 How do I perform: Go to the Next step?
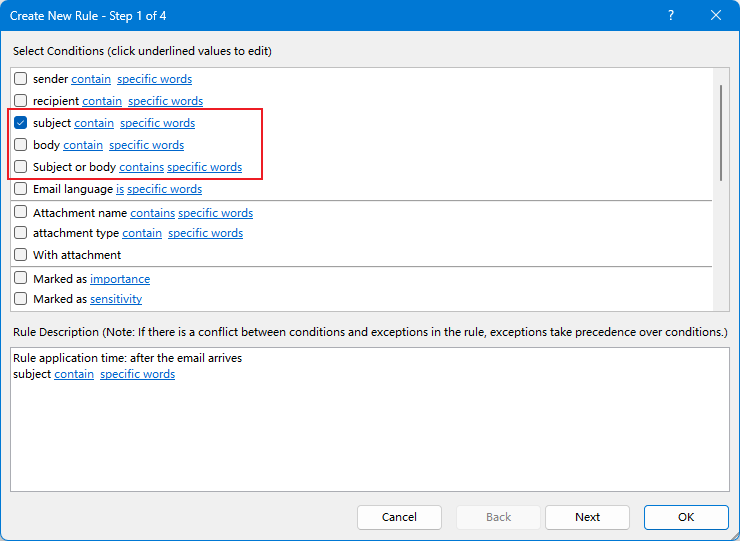587,517
